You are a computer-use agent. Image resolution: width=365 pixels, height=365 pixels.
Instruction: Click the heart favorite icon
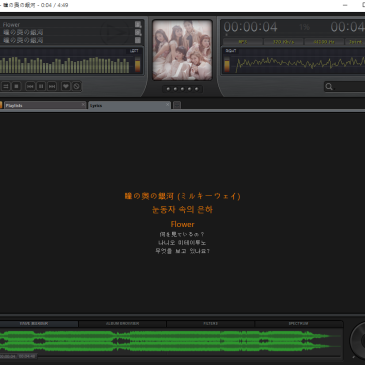[66, 86]
